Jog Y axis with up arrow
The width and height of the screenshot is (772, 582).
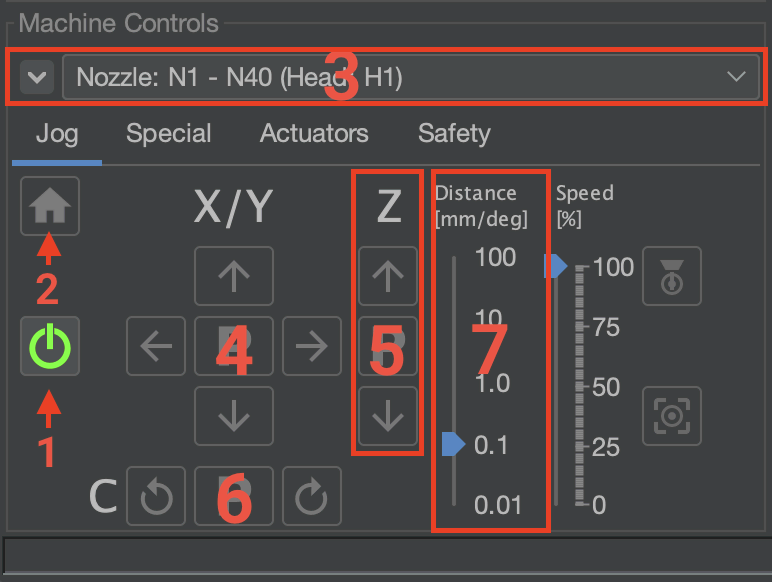(x=233, y=277)
